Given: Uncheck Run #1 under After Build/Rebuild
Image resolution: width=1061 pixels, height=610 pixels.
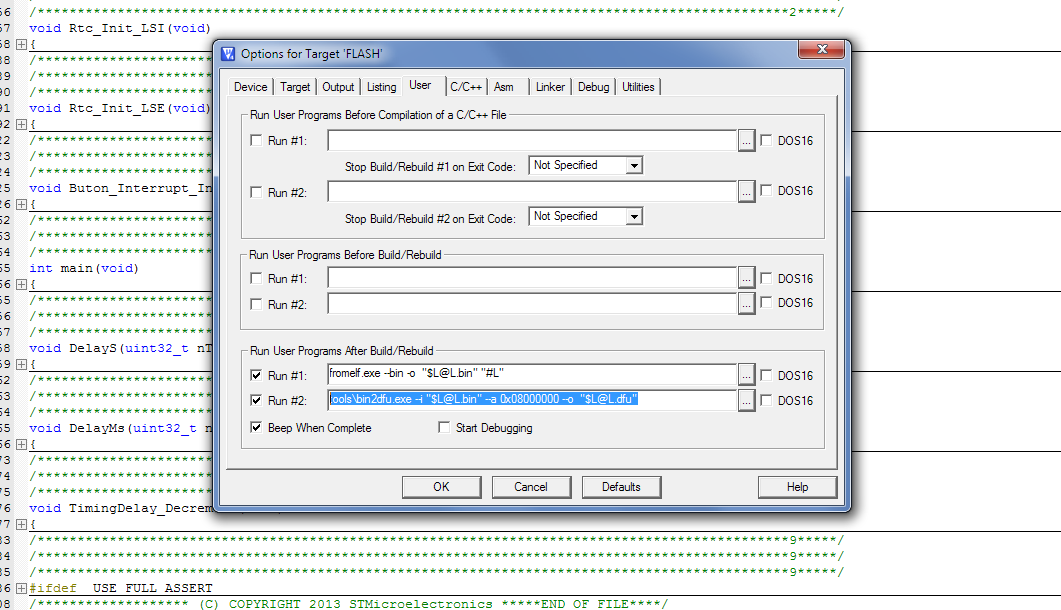Looking at the screenshot, I should click(256, 375).
